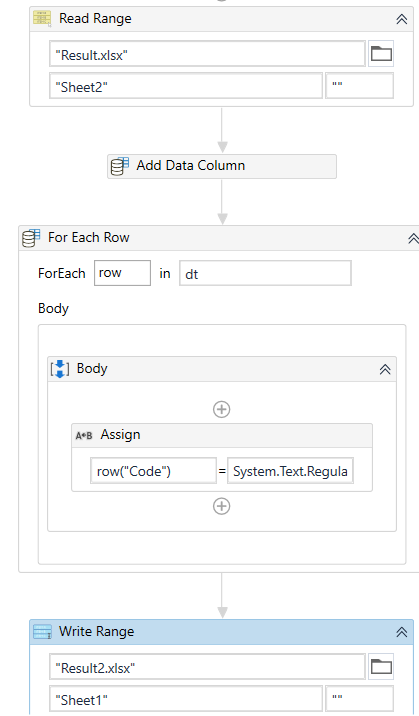
Task: Edit the "Result2.xlsx" output path field
Action: [207, 667]
